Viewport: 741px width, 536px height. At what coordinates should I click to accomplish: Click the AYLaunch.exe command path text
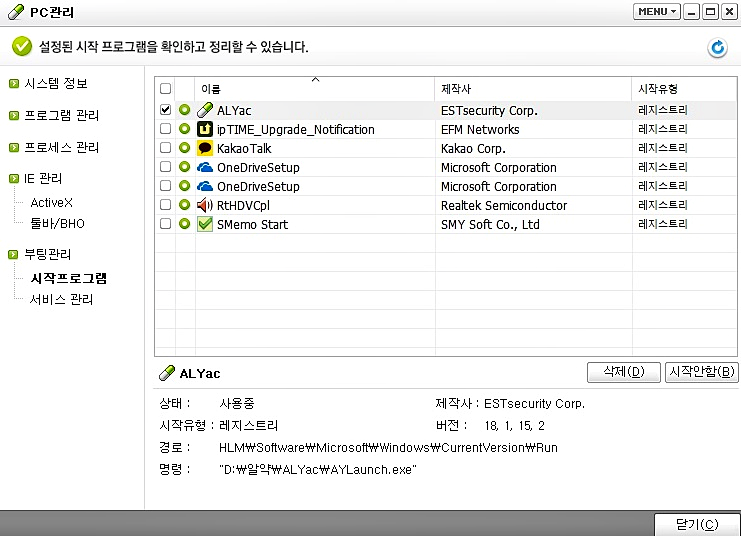[x=318, y=469]
